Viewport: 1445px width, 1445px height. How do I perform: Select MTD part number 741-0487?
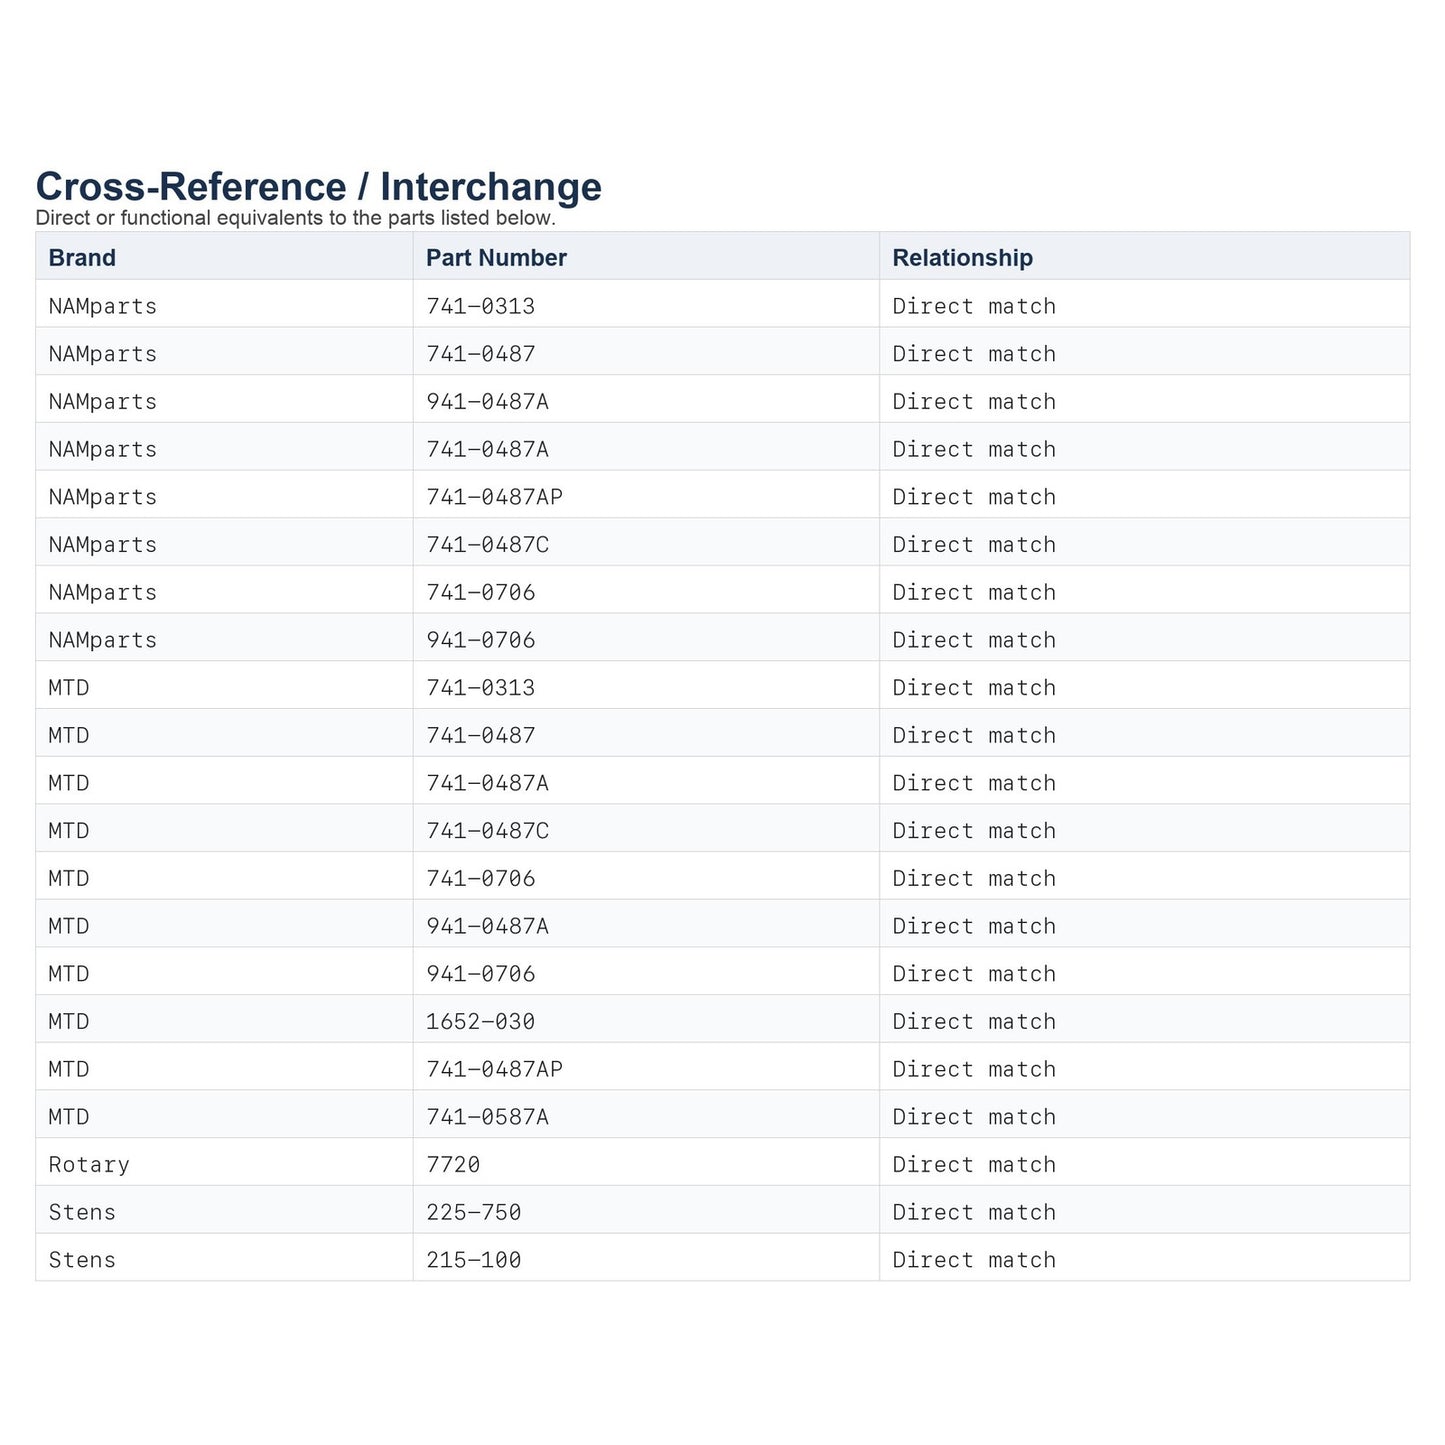coord(480,736)
